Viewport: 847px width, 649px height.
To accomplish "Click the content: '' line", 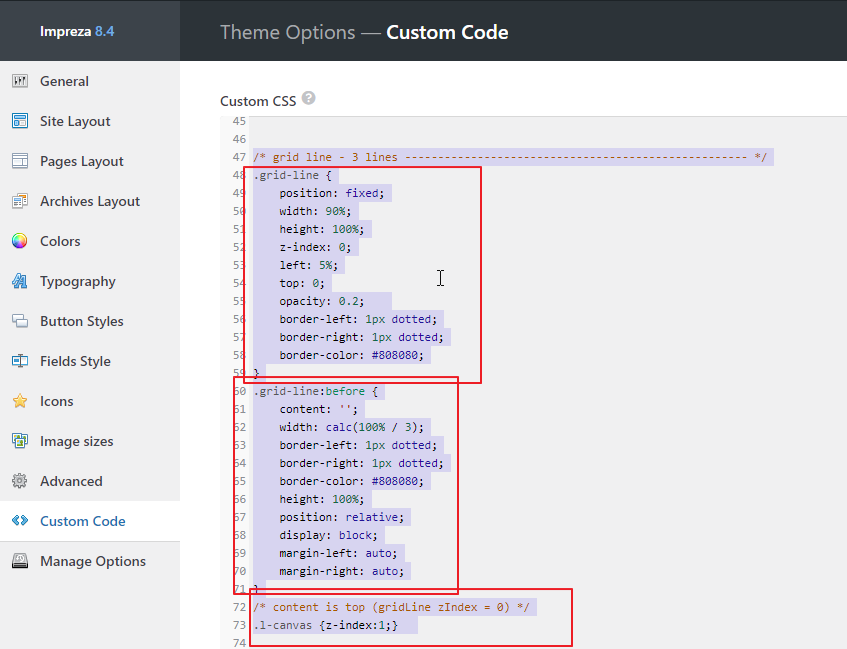I will [x=318, y=409].
